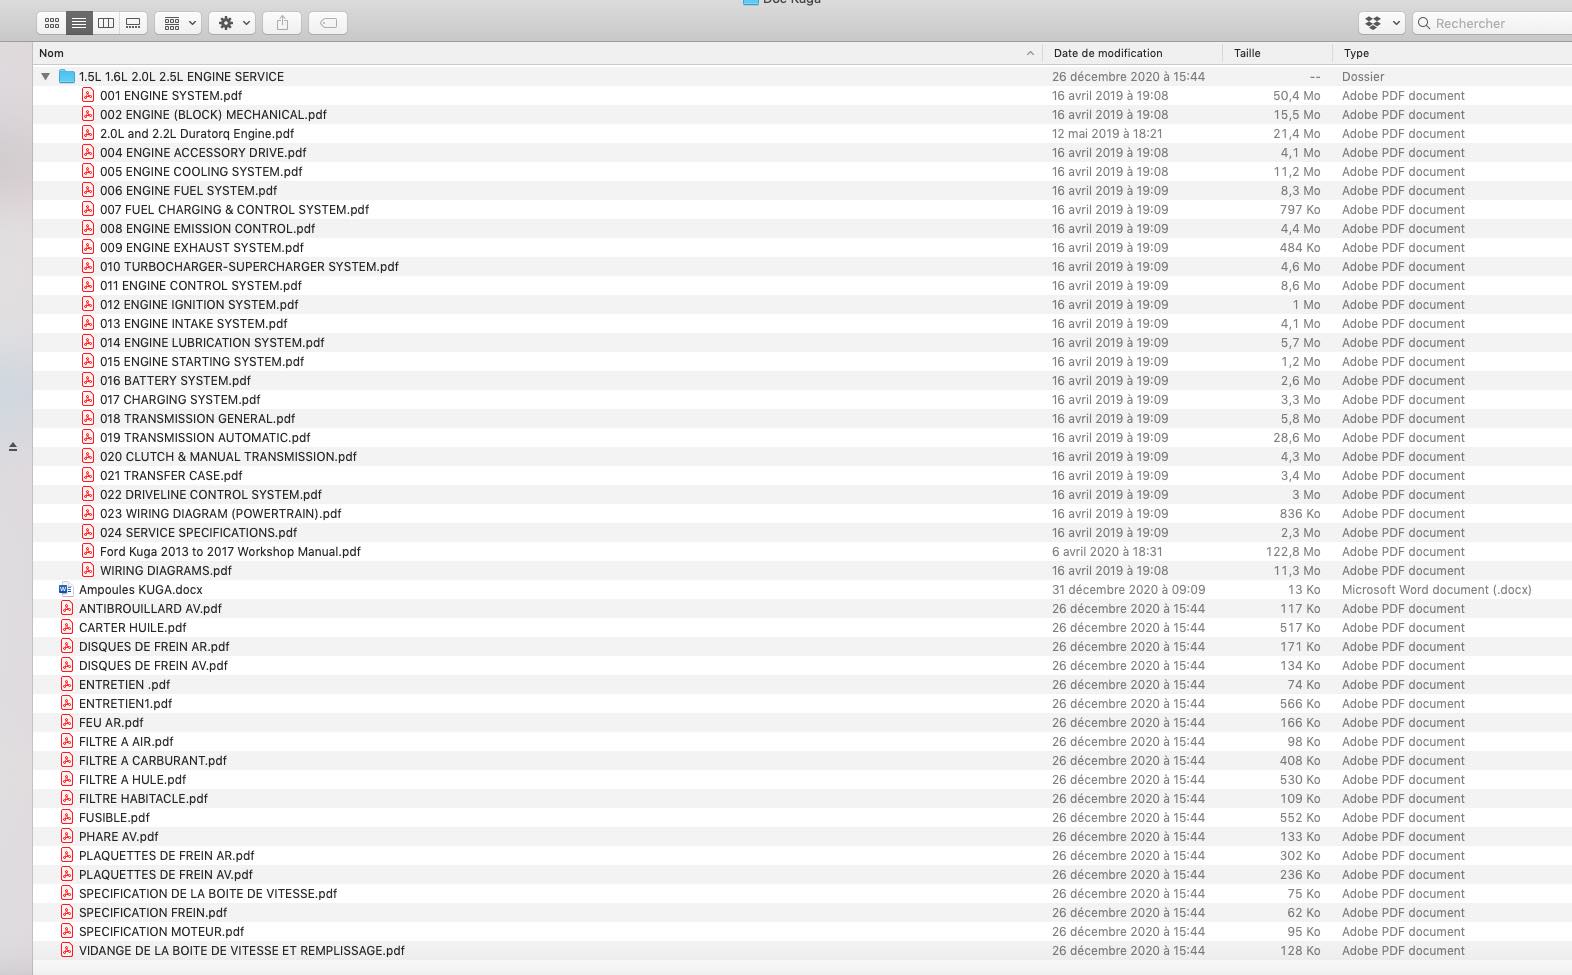Viewport: 1572px width, 975px height.
Task: Select PDF icon of 005 ENGINE COOLING SYSTEM.pdf
Action: coord(88,171)
